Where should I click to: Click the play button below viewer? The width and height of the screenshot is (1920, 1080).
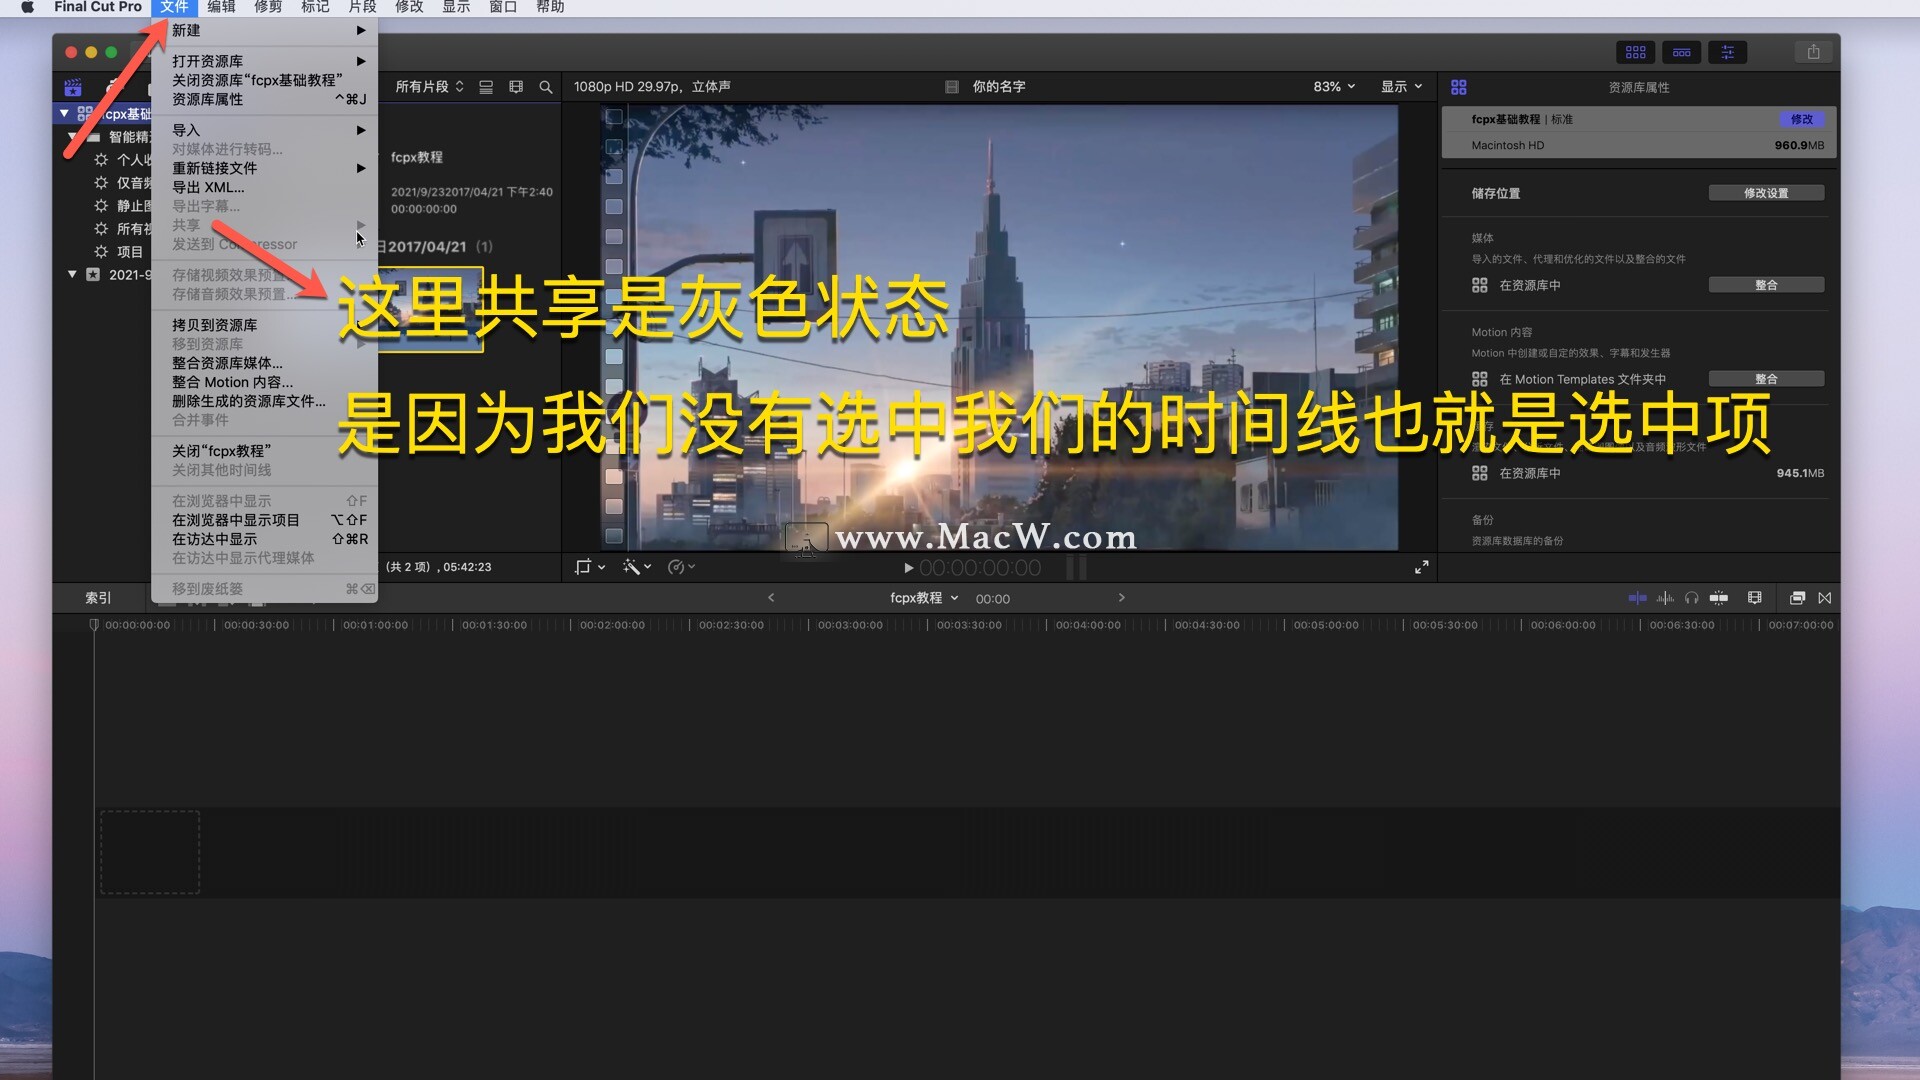(x=908, y=568)
